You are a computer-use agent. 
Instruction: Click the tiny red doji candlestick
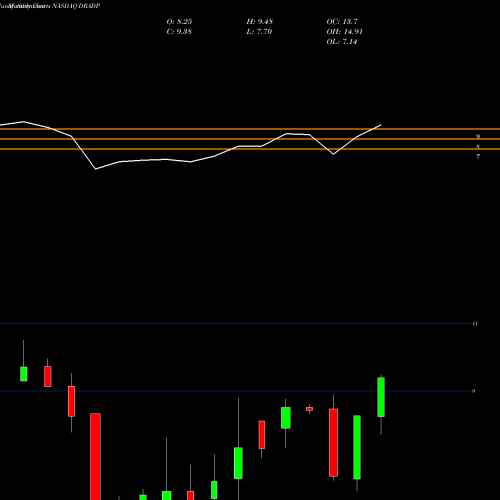309,409
